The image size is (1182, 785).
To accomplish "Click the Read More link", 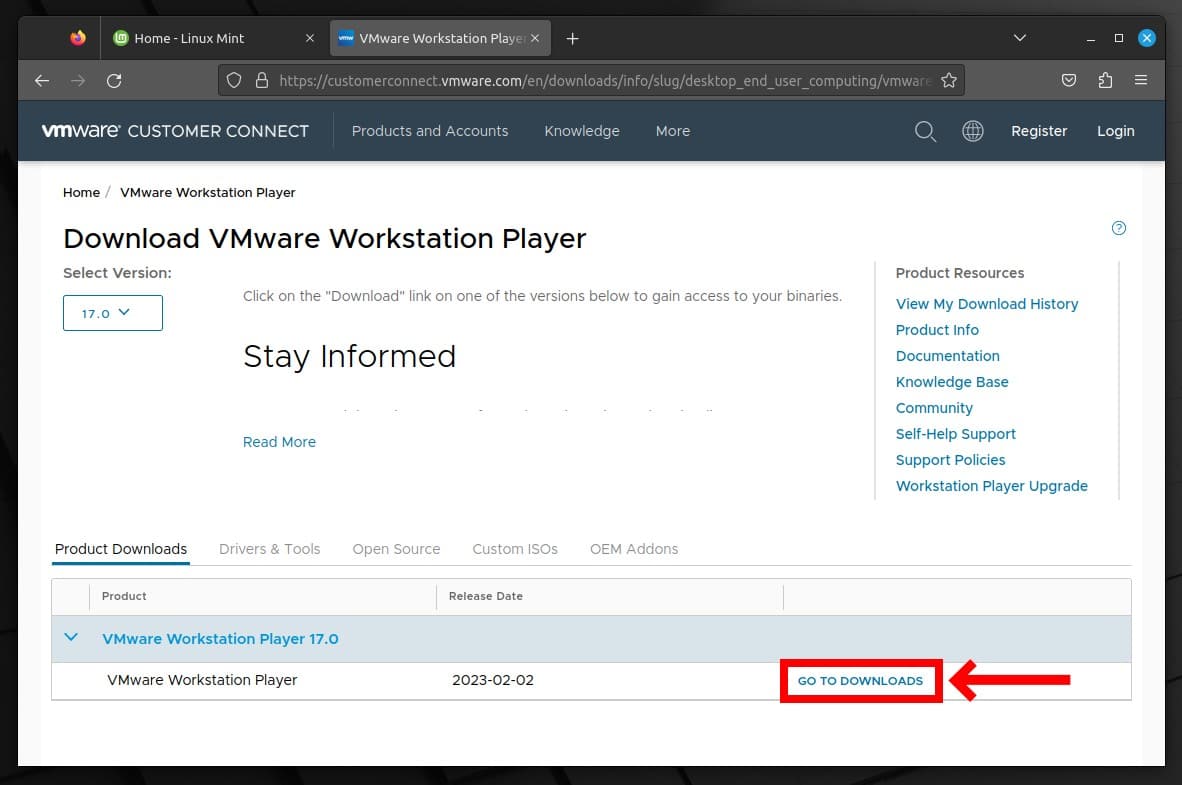I will click(279, 441).
